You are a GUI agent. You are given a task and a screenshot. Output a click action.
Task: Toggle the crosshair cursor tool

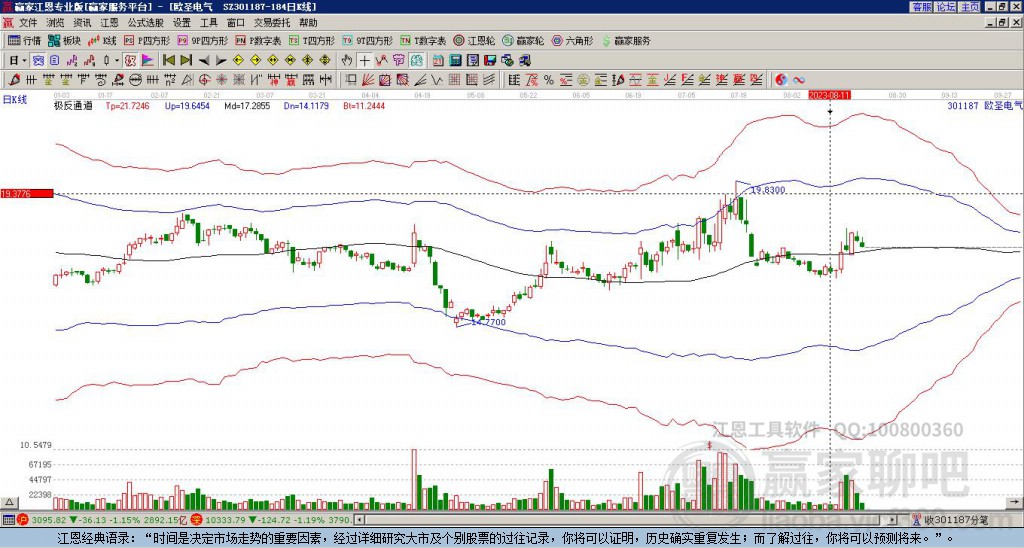(364, 60)
